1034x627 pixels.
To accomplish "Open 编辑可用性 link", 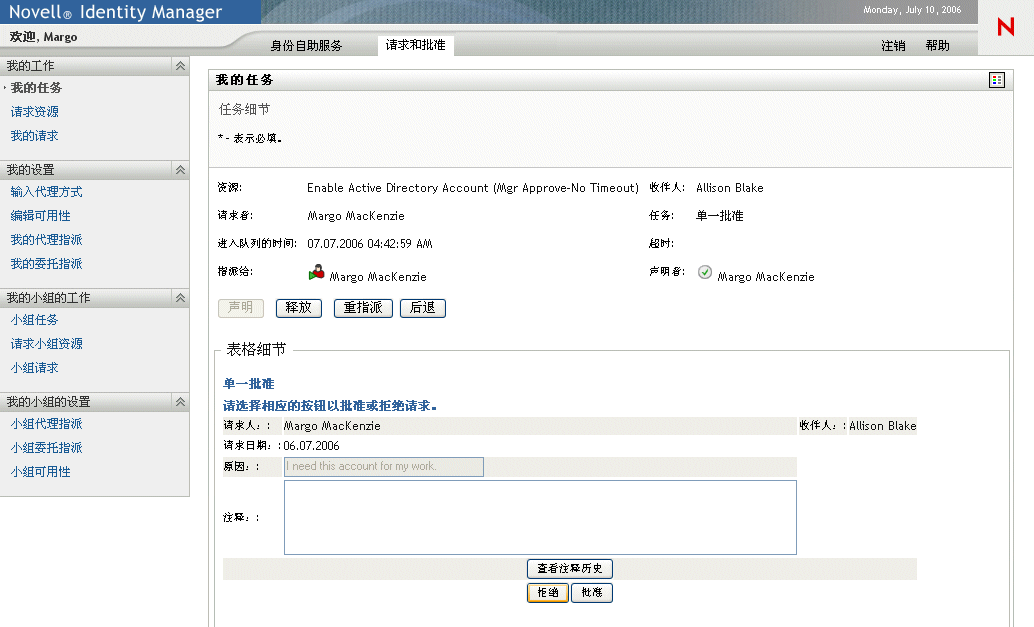I will [x=40, y=216].
